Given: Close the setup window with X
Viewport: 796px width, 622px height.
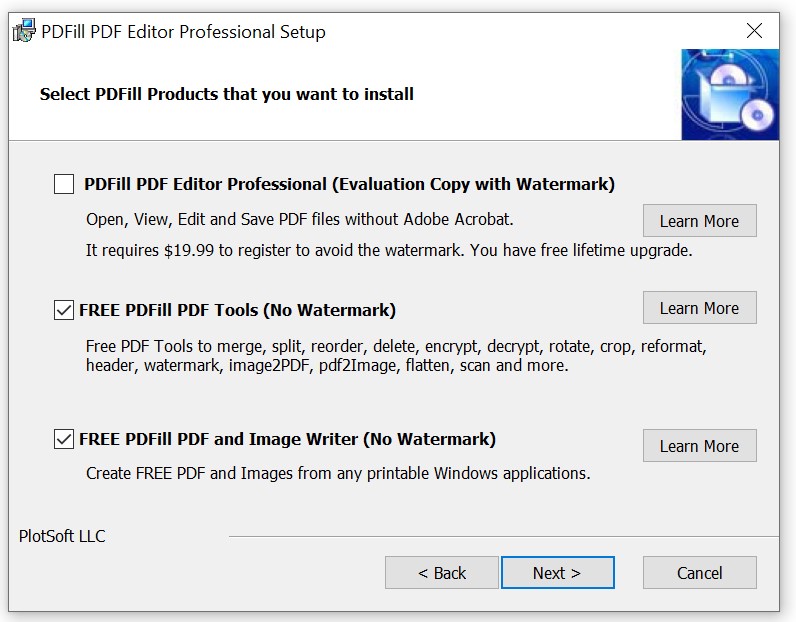Looking at the screenshot, I should [754, 31].
